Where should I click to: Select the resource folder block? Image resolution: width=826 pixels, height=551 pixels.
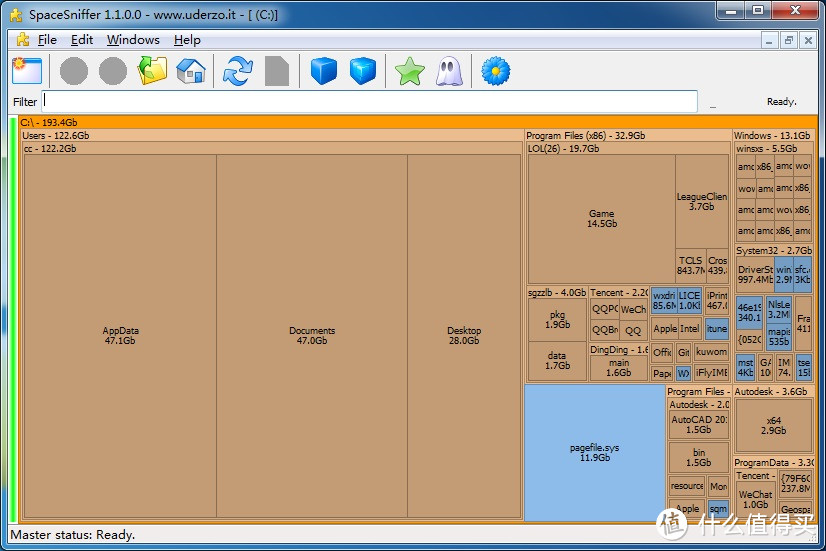pos(687,486)
